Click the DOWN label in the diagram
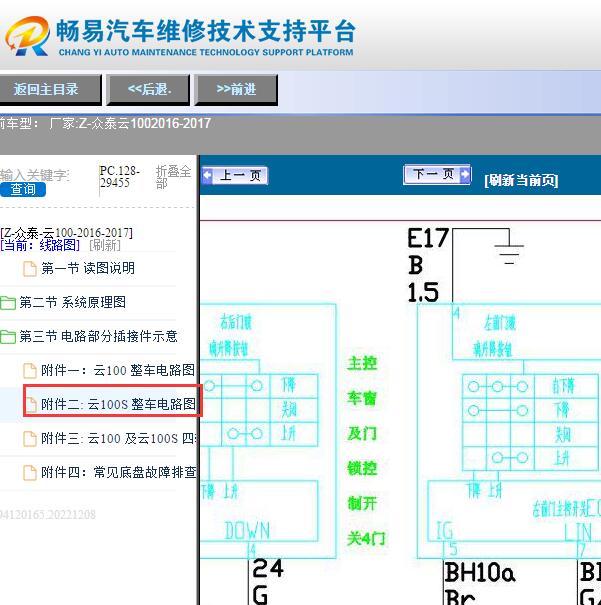 pyautogui.click(x=247, y=531)
